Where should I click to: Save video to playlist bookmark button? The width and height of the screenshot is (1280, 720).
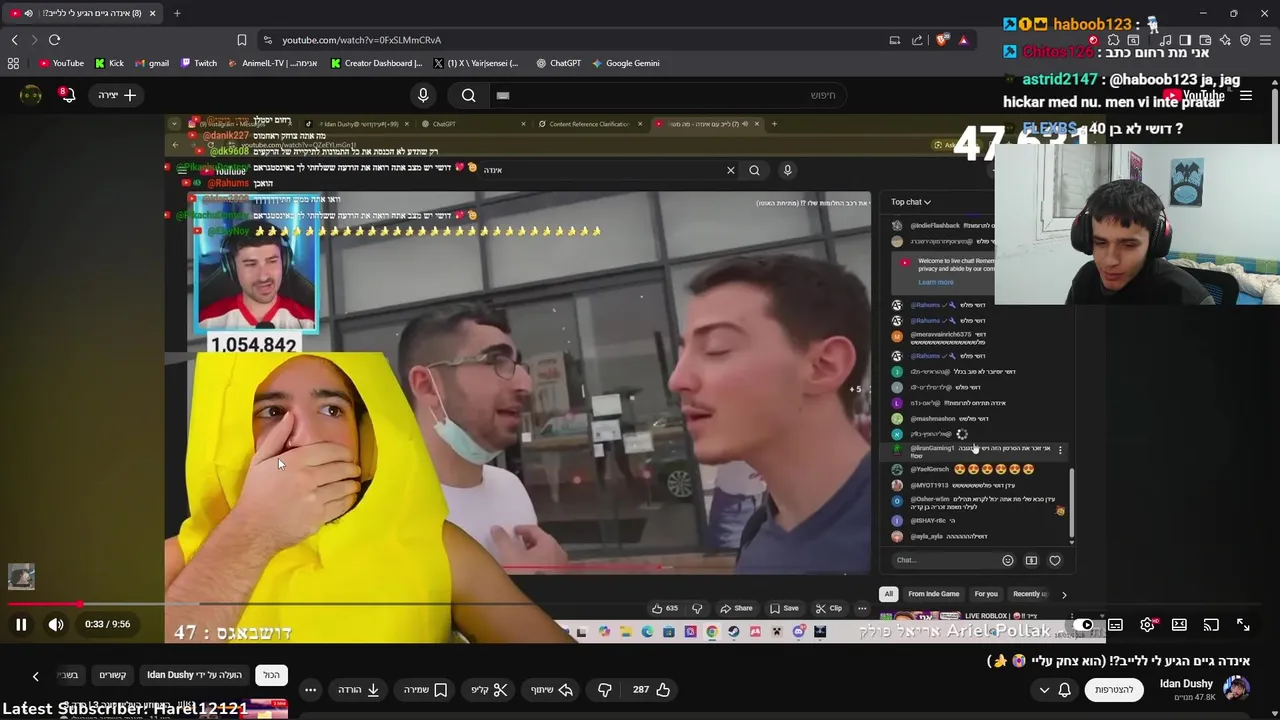(425, 689)
